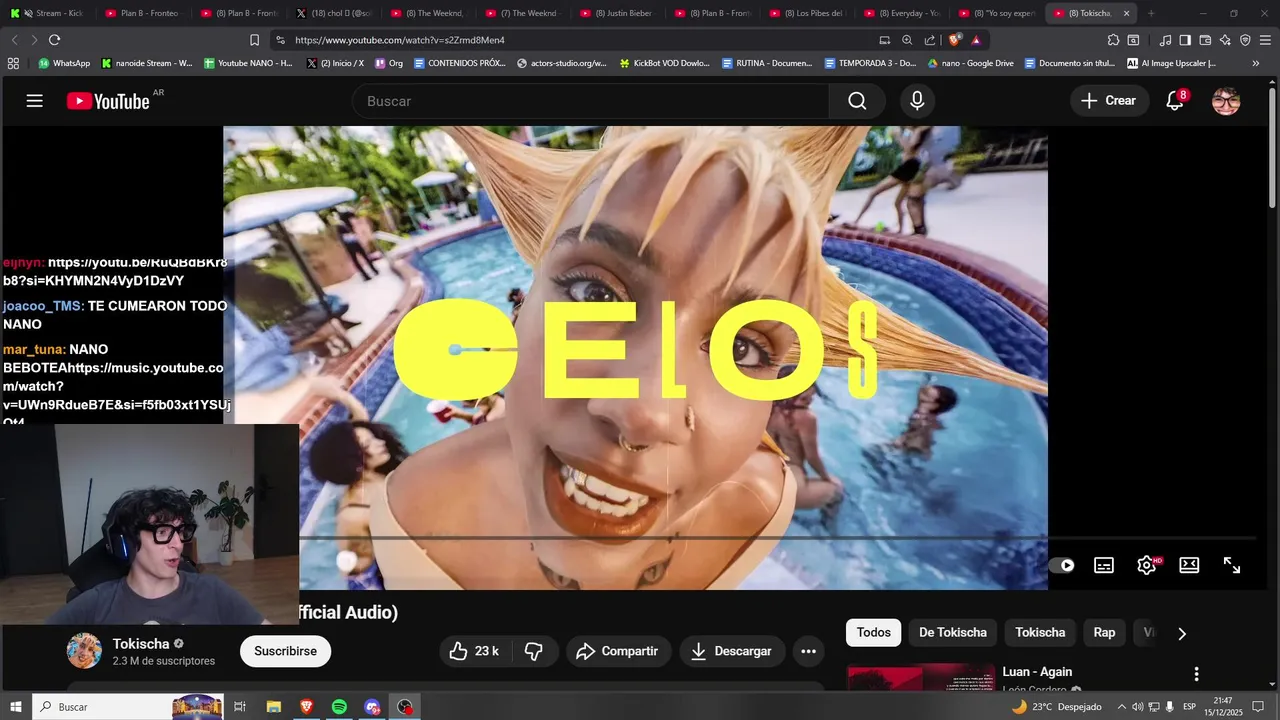Viewport: 1280px width, 720px height.
Task: Open File Explorer from the taskbar
Action: 273,707
